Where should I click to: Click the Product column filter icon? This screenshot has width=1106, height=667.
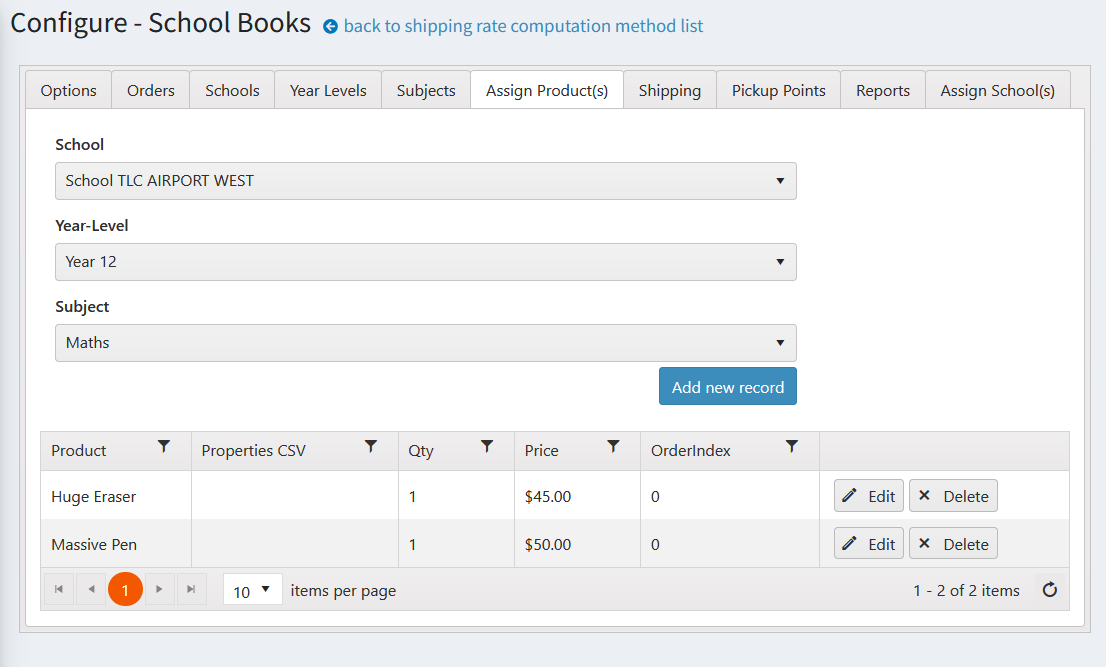click(164, 447)
